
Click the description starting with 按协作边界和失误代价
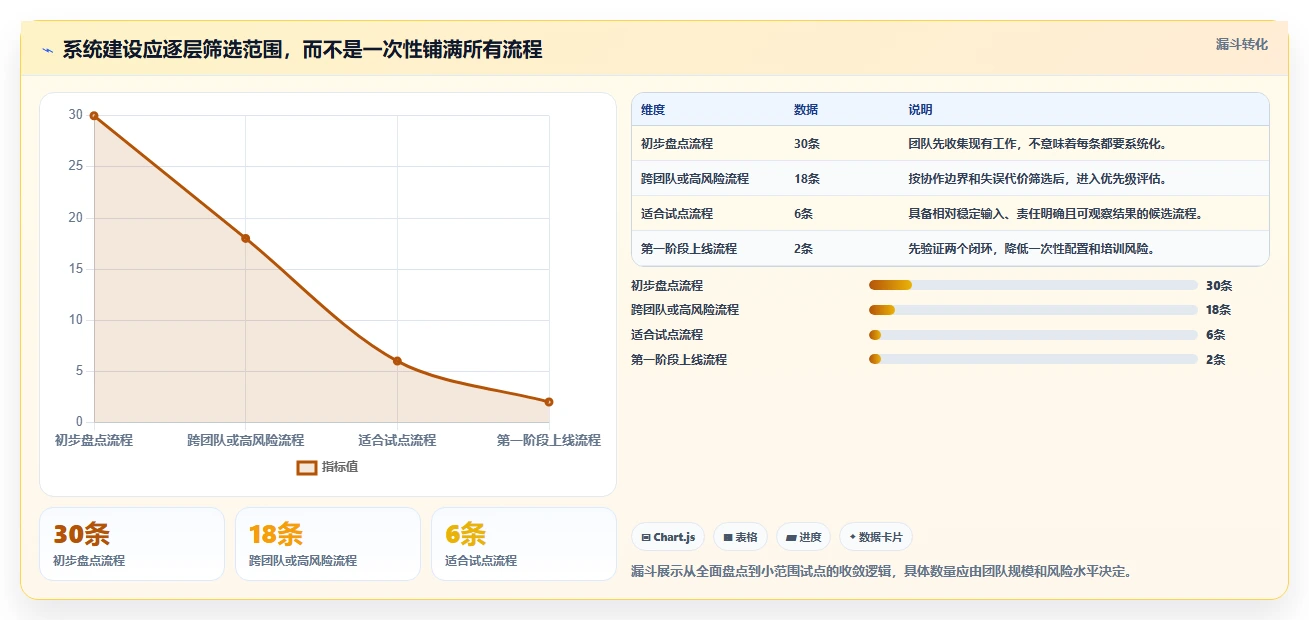click(1037, 179)
